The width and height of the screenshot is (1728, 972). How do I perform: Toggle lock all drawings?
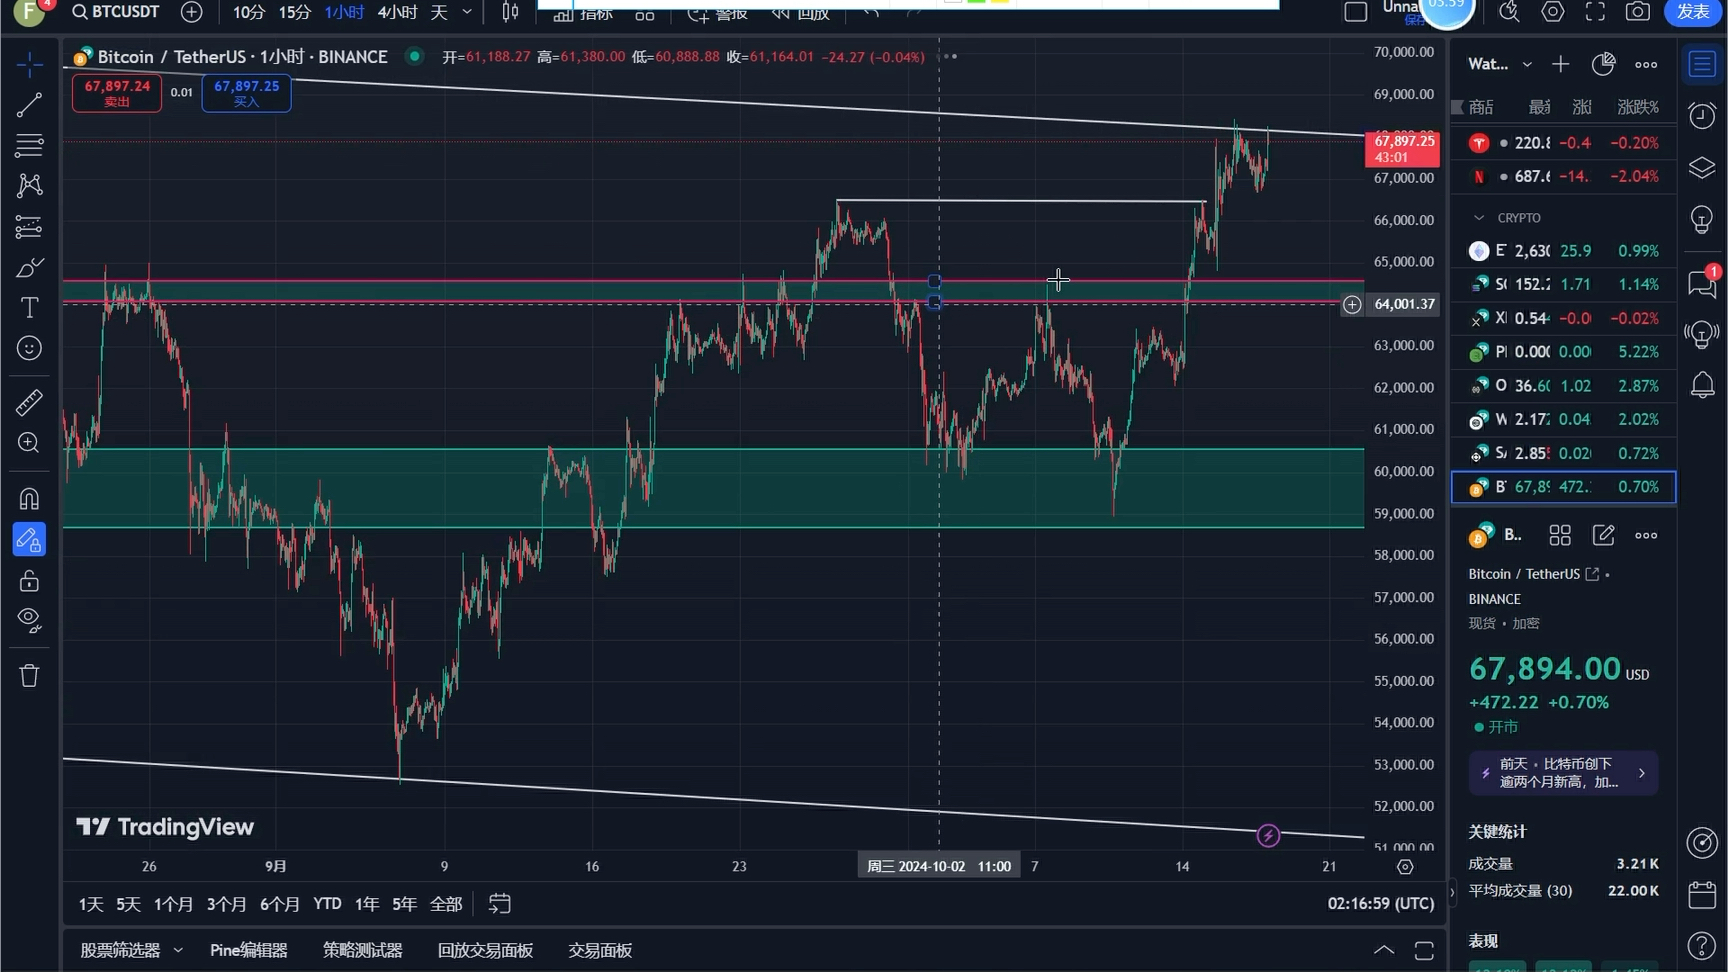point(29,581)
